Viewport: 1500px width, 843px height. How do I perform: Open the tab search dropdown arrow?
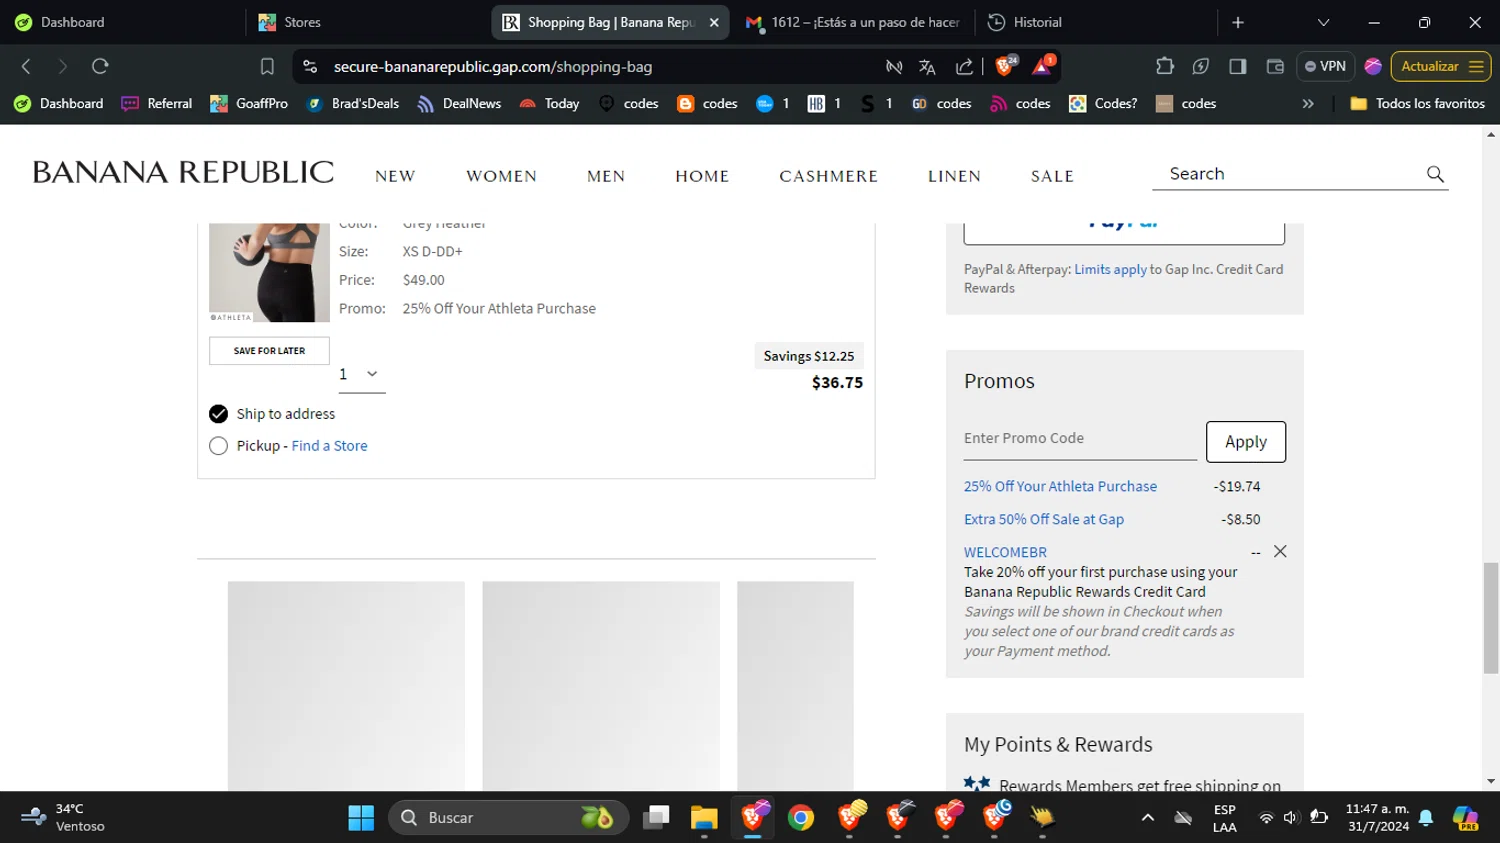pos(1323,22)
